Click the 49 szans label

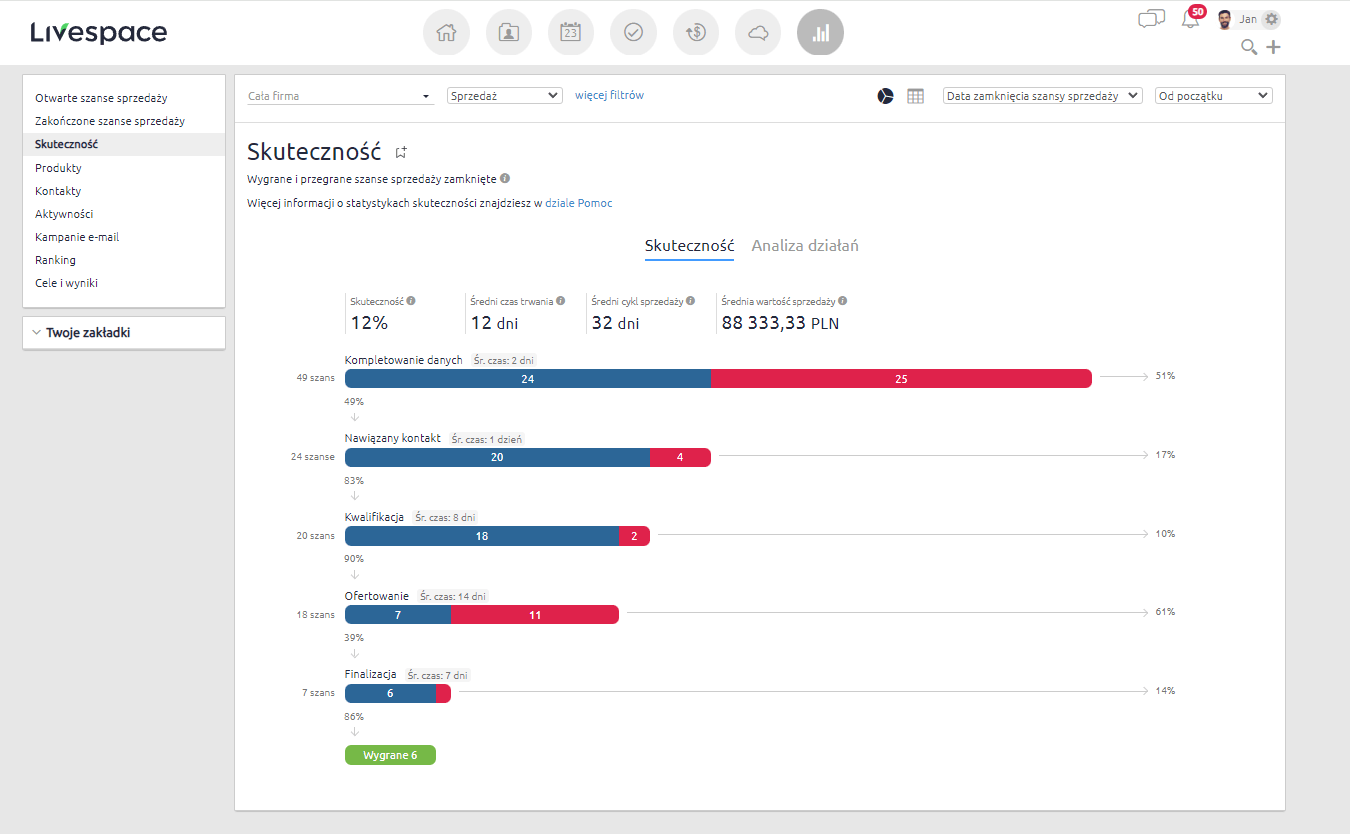click(316, 378)
